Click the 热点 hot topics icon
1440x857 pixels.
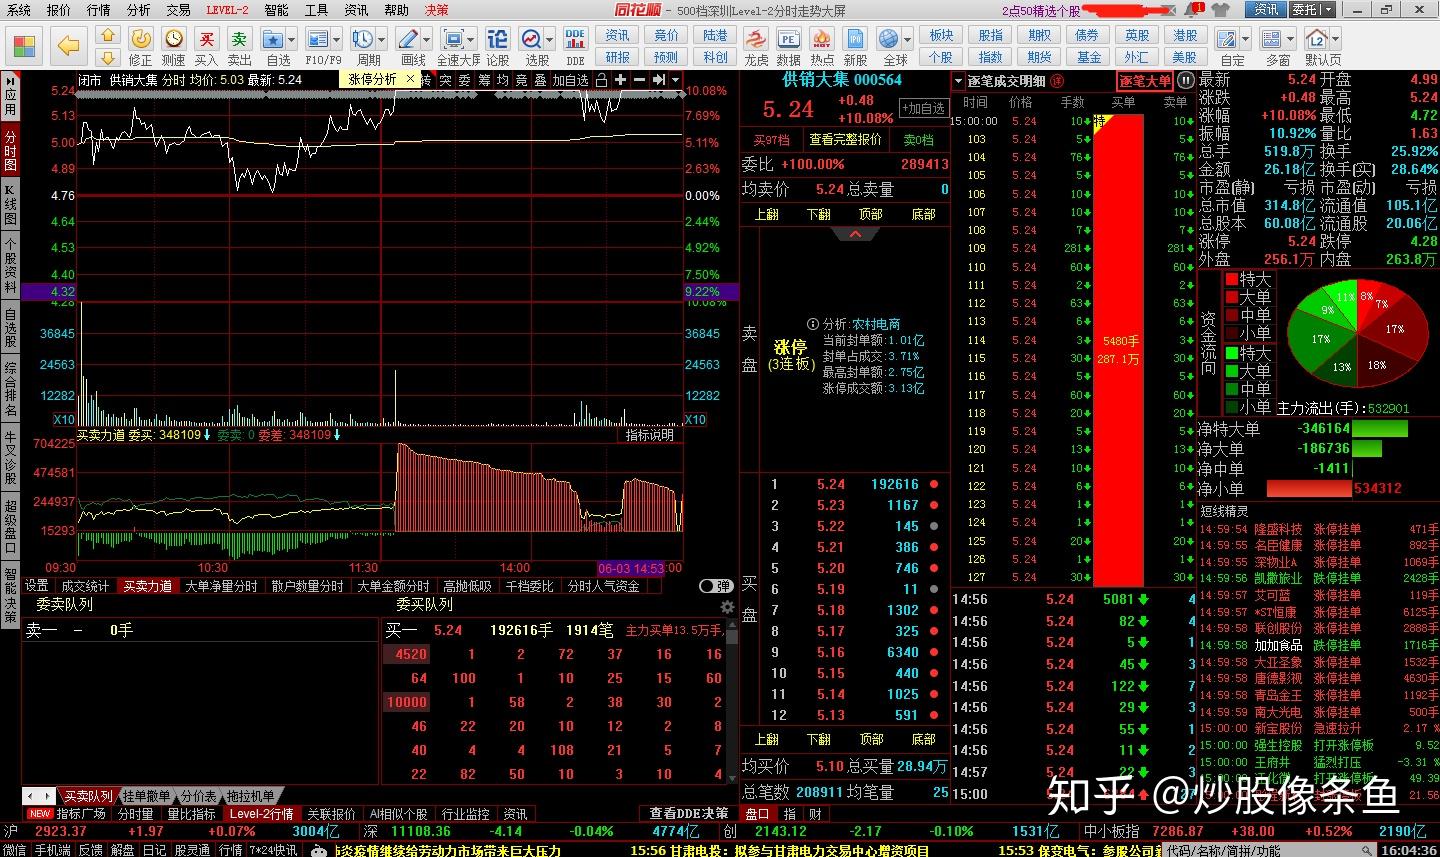pyautogui.click(x=822, y=39)
